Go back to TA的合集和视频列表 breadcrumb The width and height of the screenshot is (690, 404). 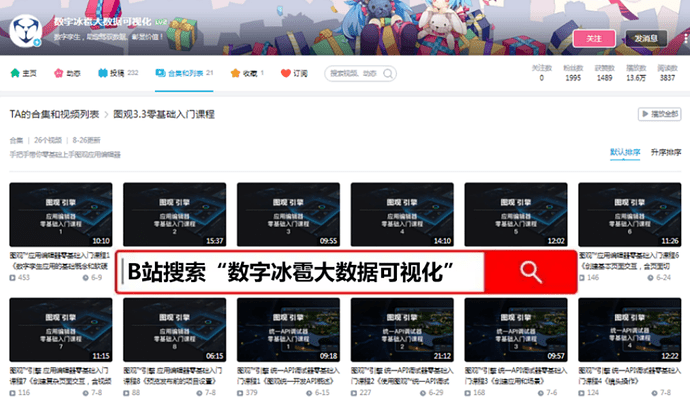tap(54, 114)
